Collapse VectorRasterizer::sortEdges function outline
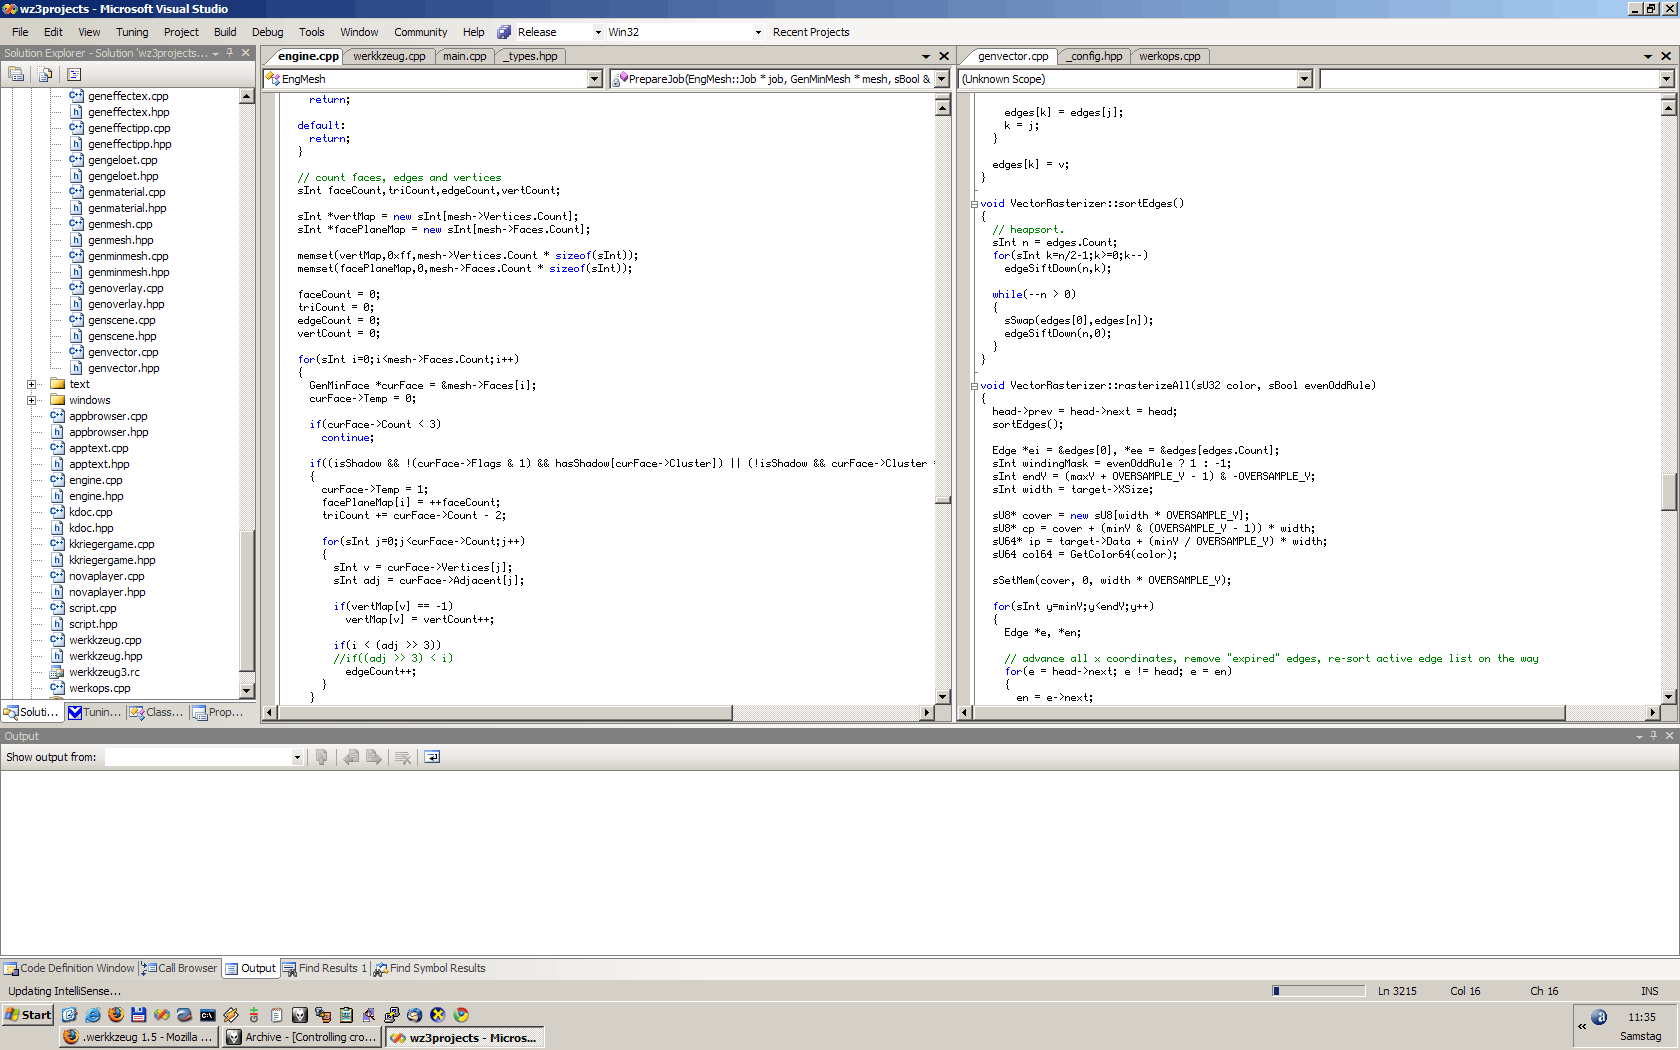This screenshot has height=1050, width=1680. (974, 204)
